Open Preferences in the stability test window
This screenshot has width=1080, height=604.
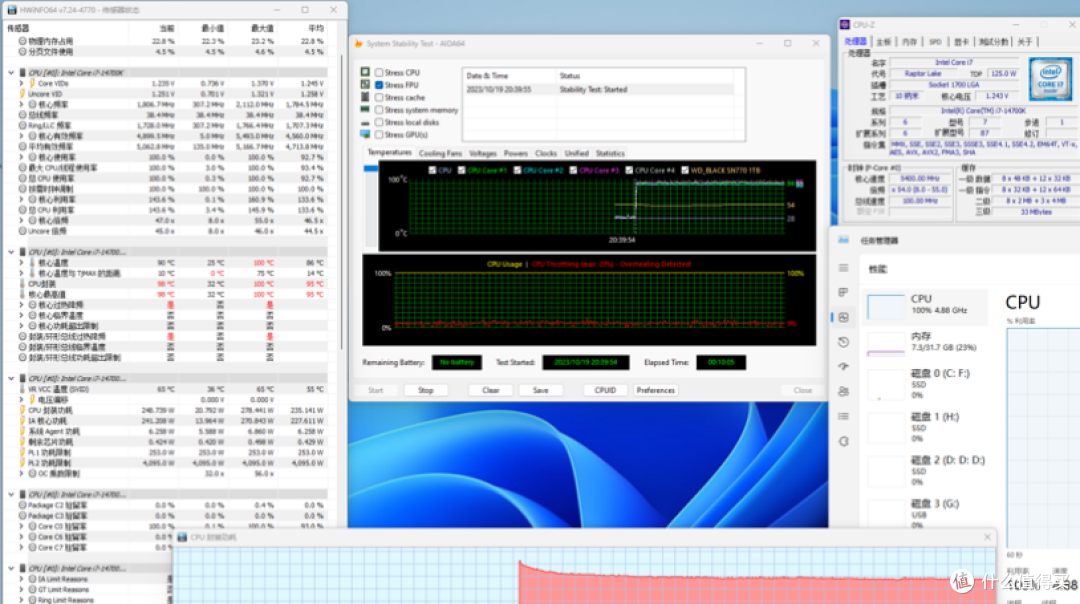pos(655,390)
